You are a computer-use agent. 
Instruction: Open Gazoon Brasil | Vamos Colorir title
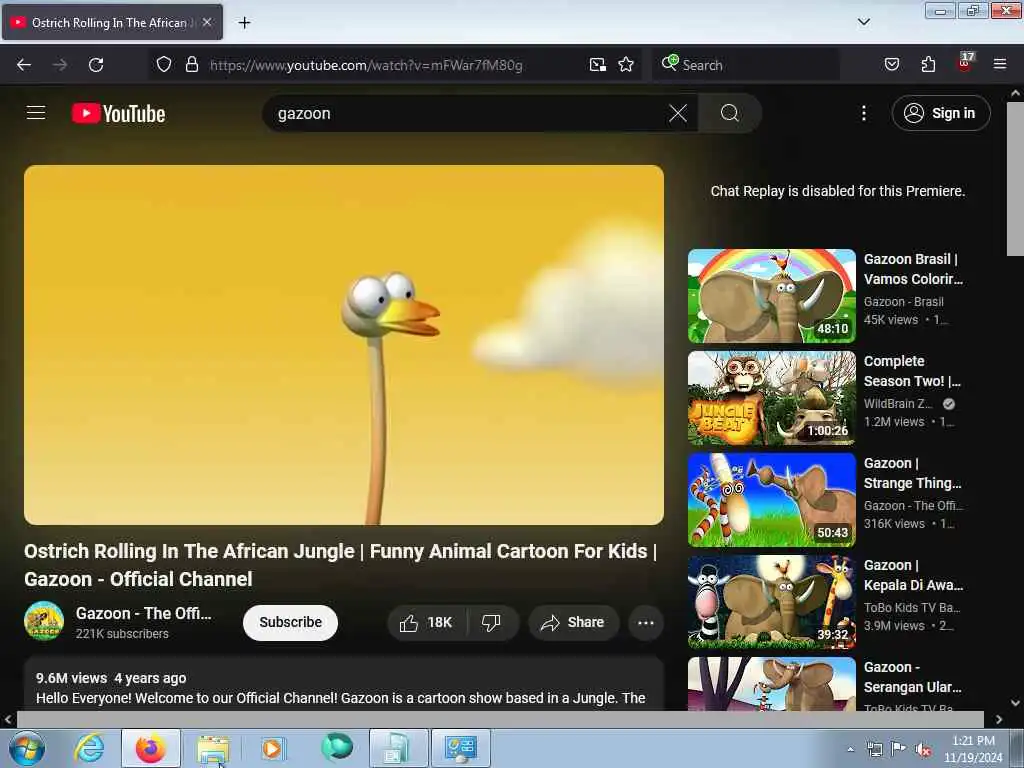click(913, 269)
